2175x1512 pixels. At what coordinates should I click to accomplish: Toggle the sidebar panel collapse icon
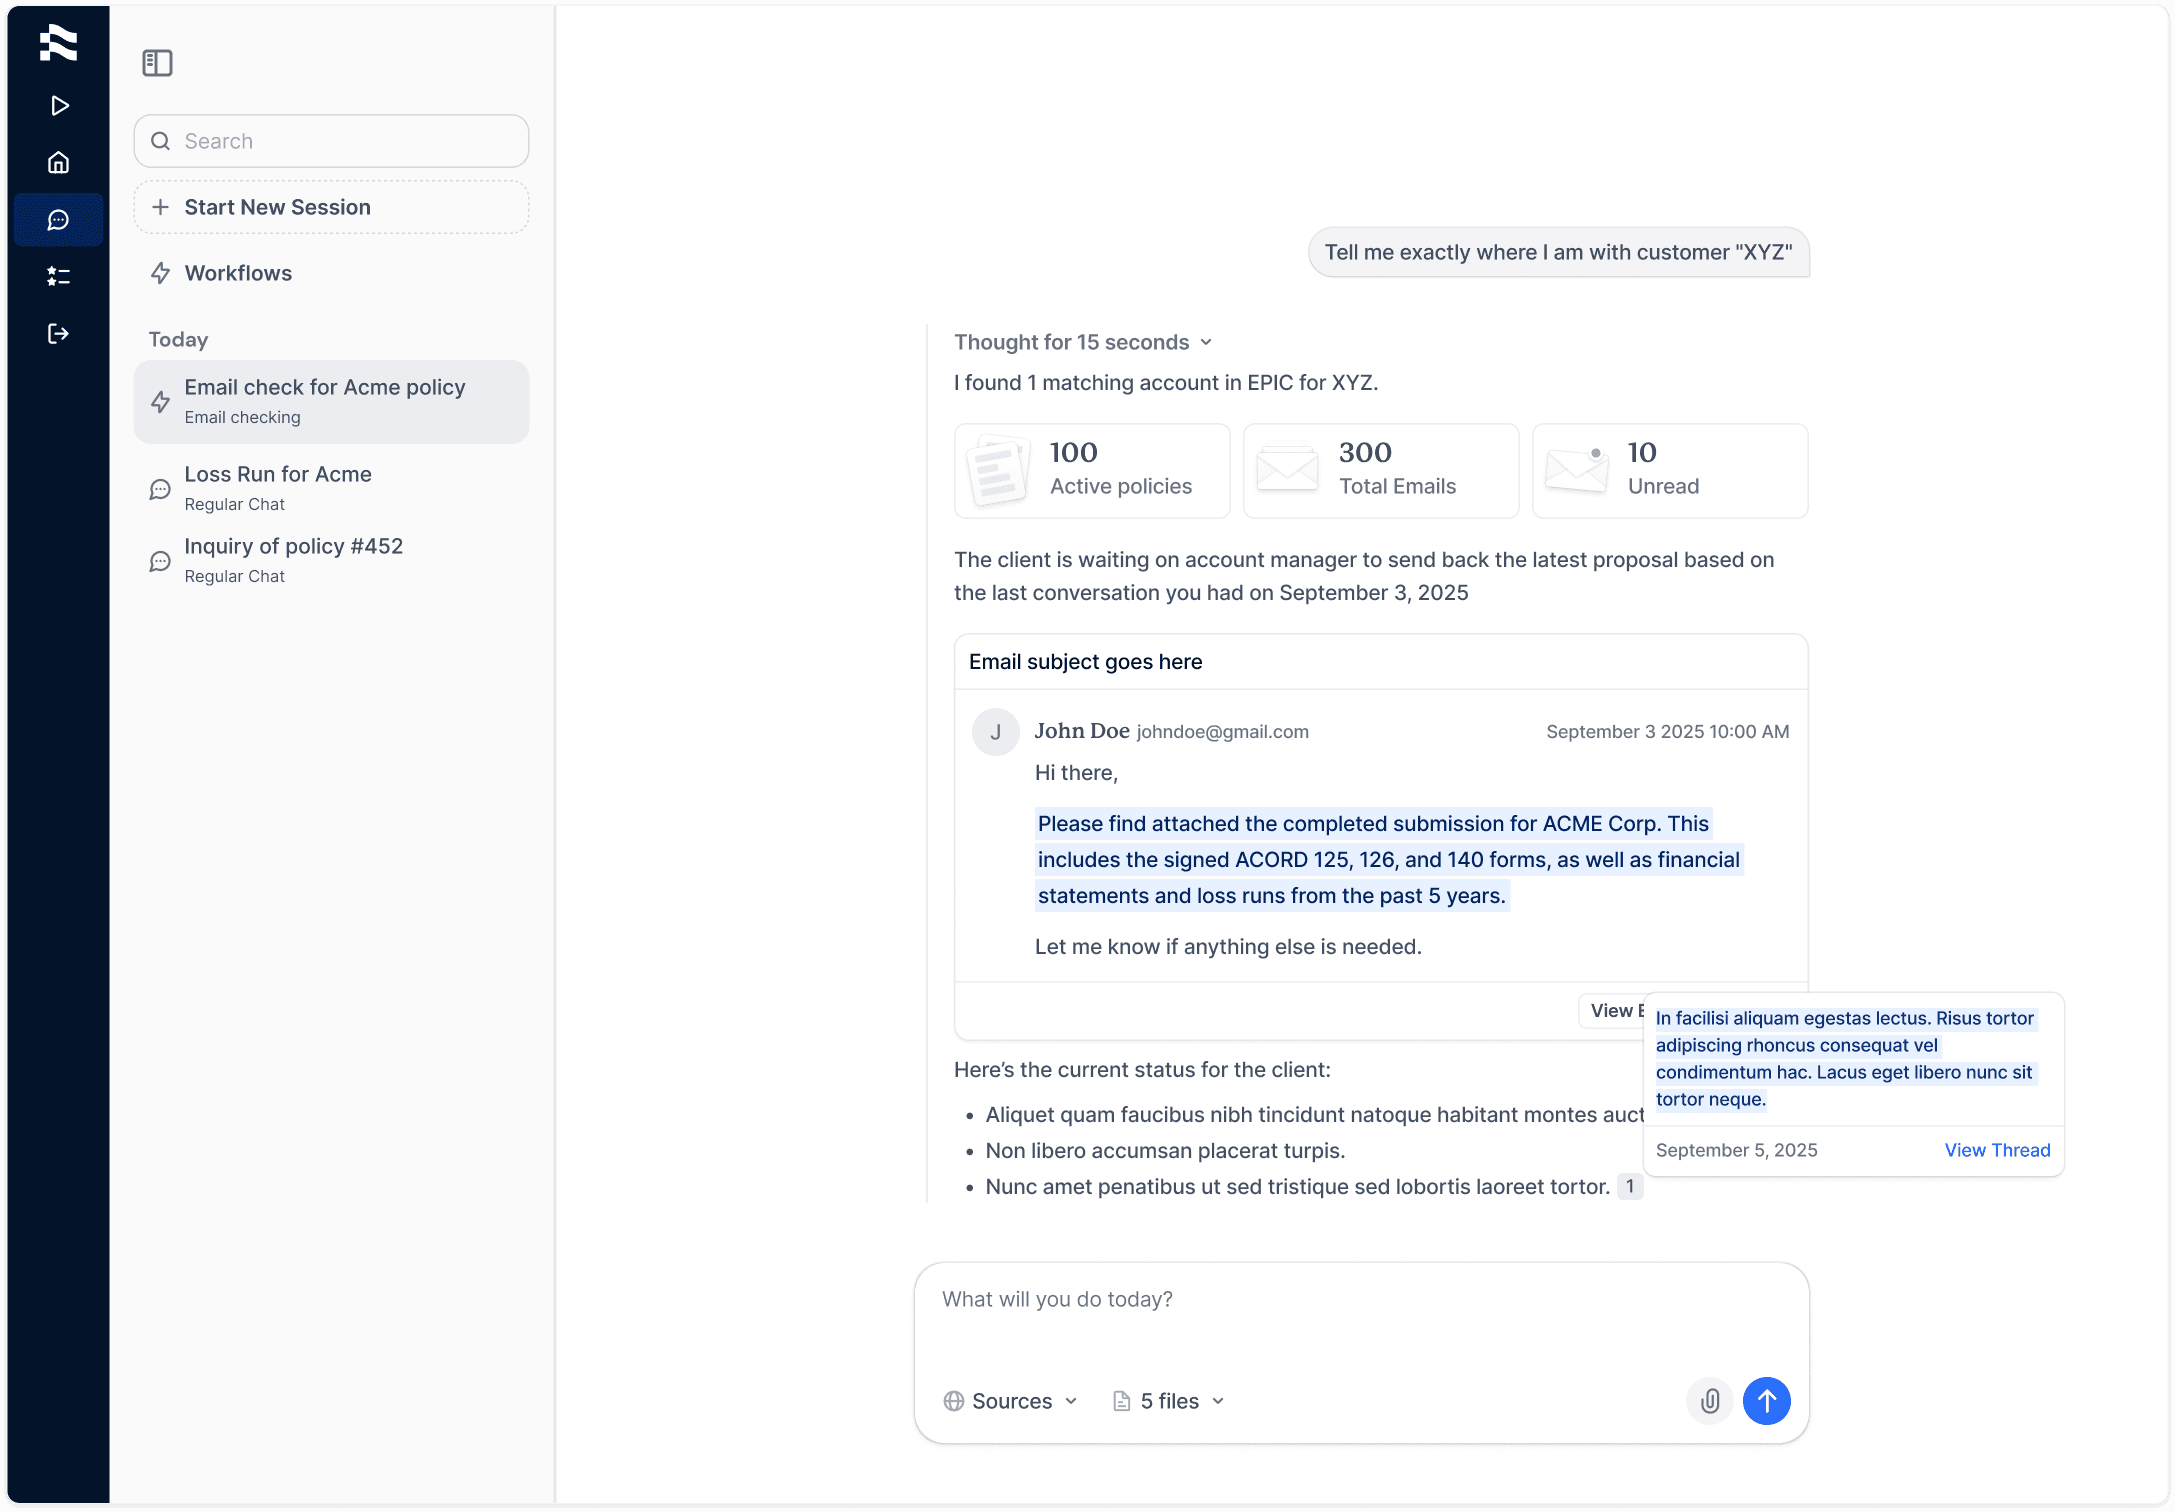(x=157, y=63)
